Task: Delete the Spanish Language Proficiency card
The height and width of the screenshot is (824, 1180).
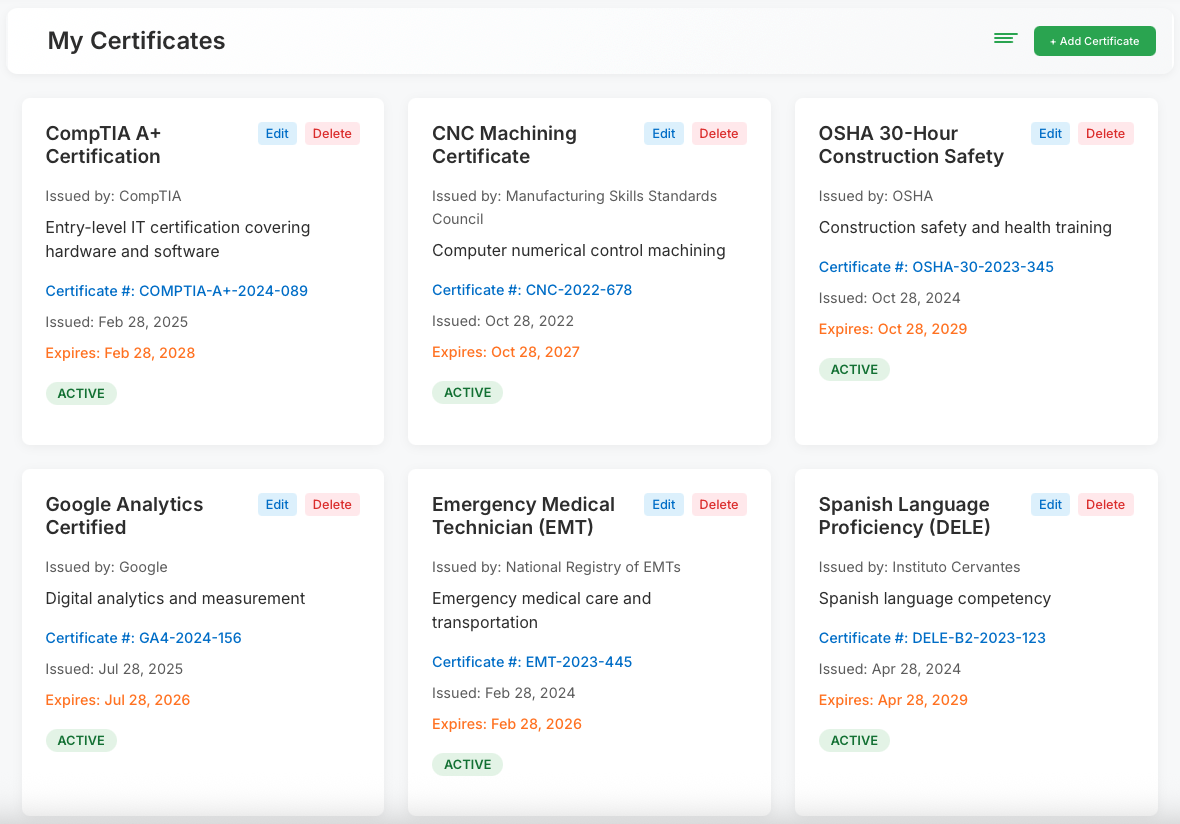Action: coord(1105,504)
